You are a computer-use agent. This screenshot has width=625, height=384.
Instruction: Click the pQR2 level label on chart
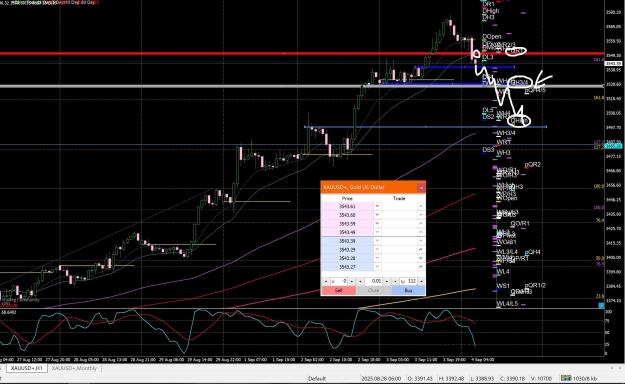(533, 165)
